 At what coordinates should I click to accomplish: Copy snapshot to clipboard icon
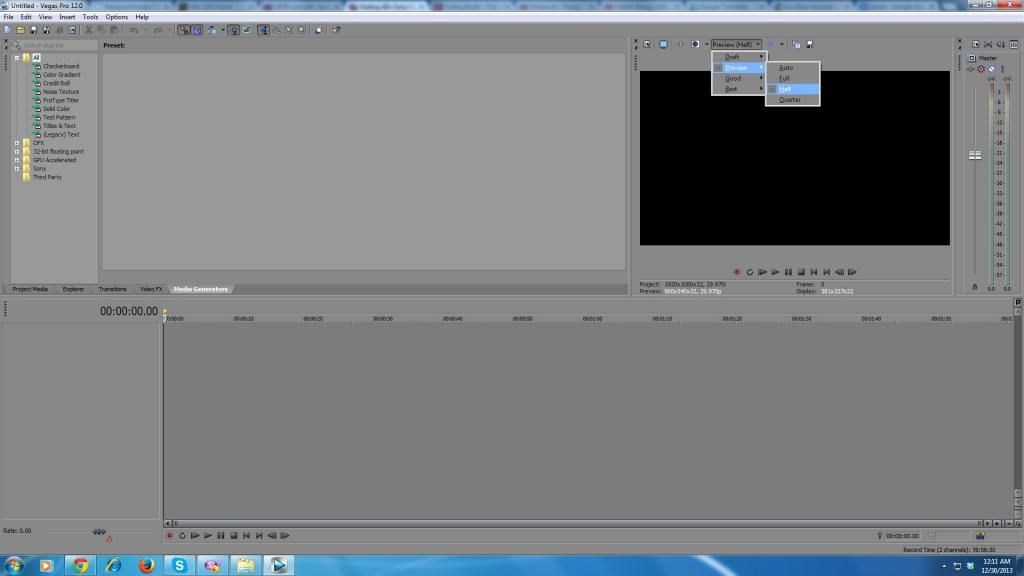(796, 44)
